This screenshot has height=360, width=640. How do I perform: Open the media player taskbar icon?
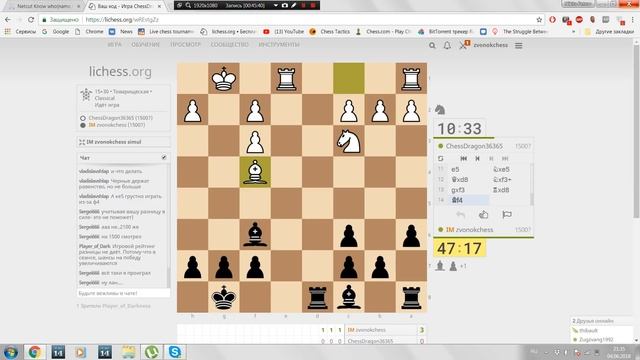80,352
